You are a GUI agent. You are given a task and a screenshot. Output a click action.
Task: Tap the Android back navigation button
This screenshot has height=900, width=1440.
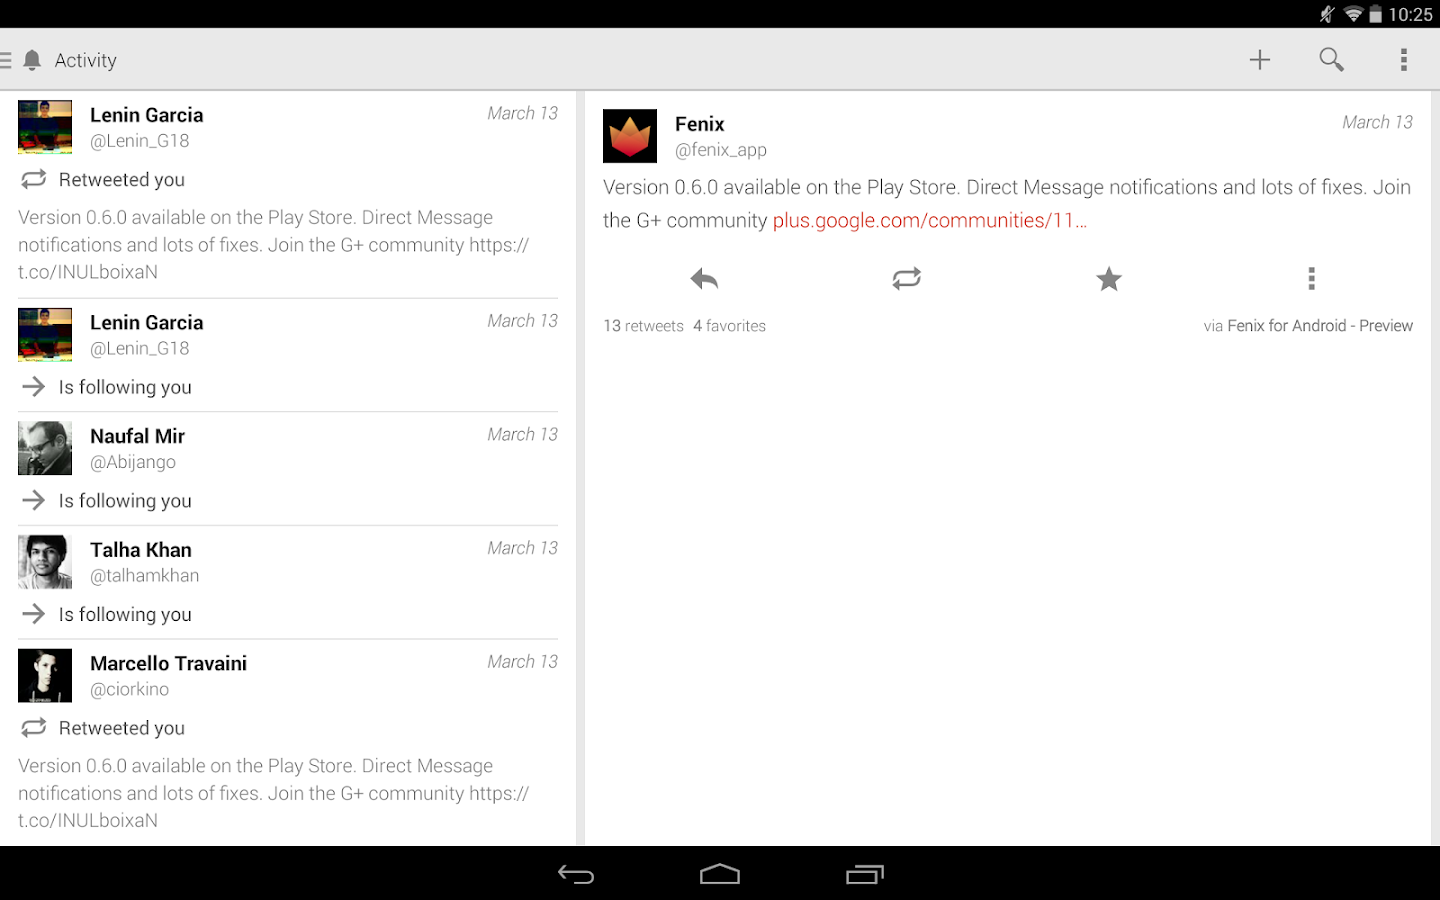576,875
